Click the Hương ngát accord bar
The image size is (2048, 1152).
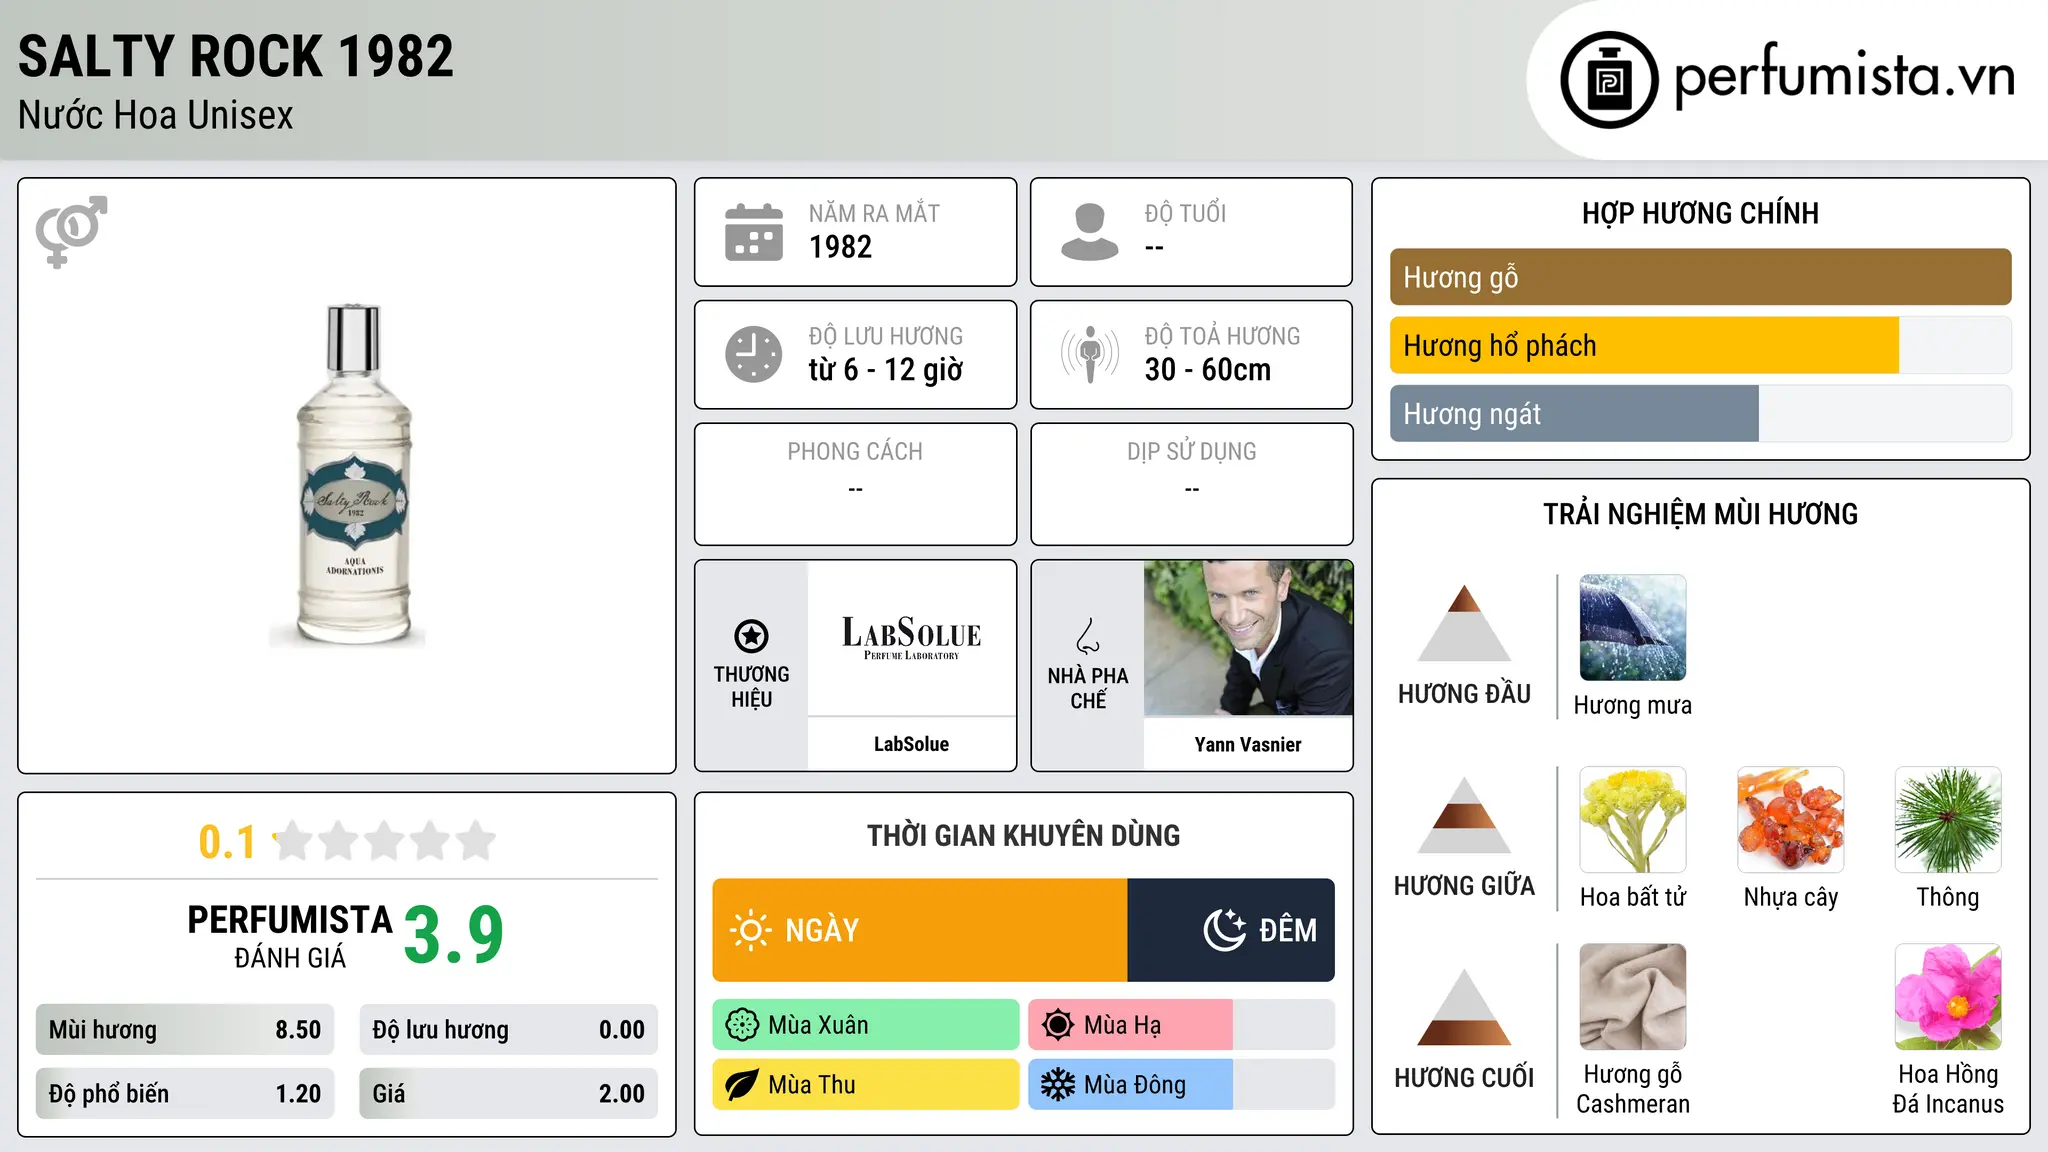click(1701, 413)
